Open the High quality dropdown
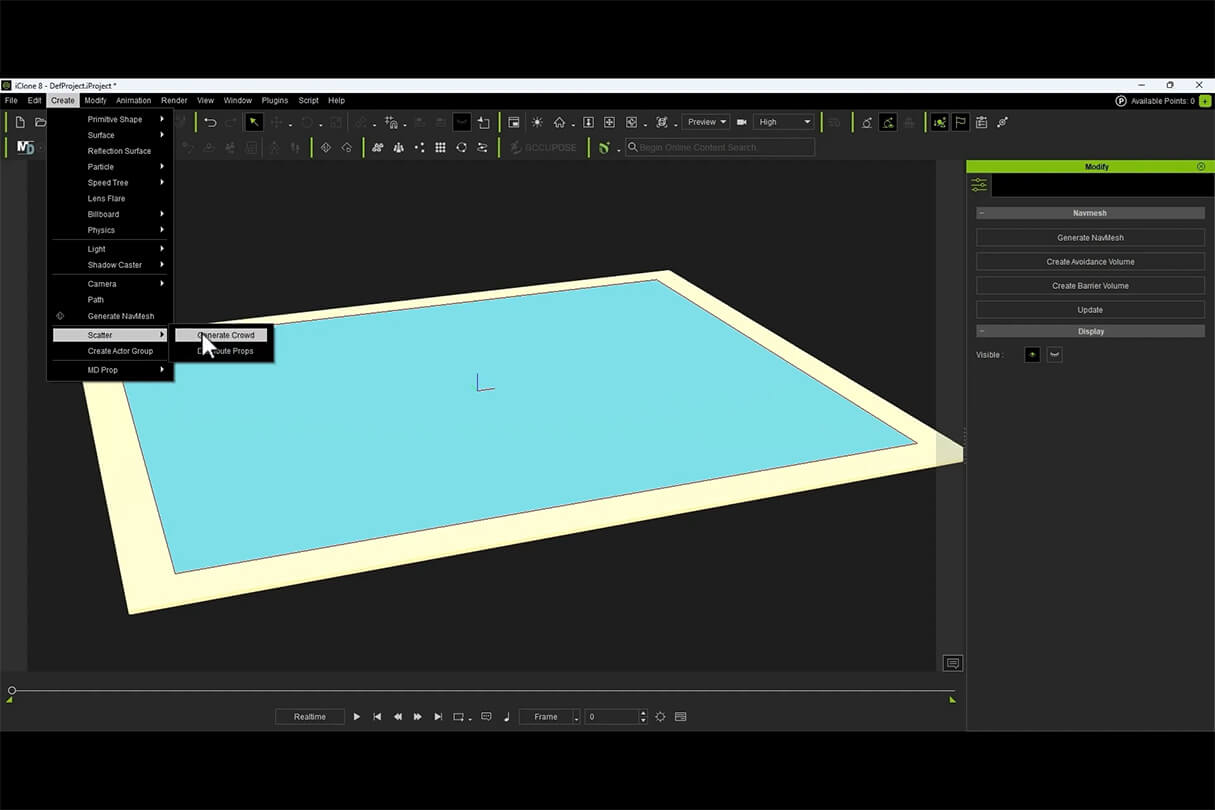 (x=784, y=122)
